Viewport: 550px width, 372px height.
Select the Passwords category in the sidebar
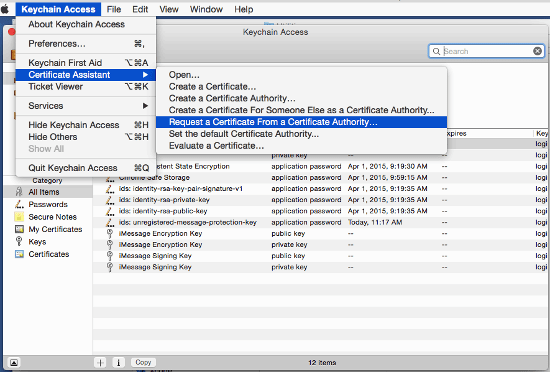pyautogui.click(x=48, y=204)
